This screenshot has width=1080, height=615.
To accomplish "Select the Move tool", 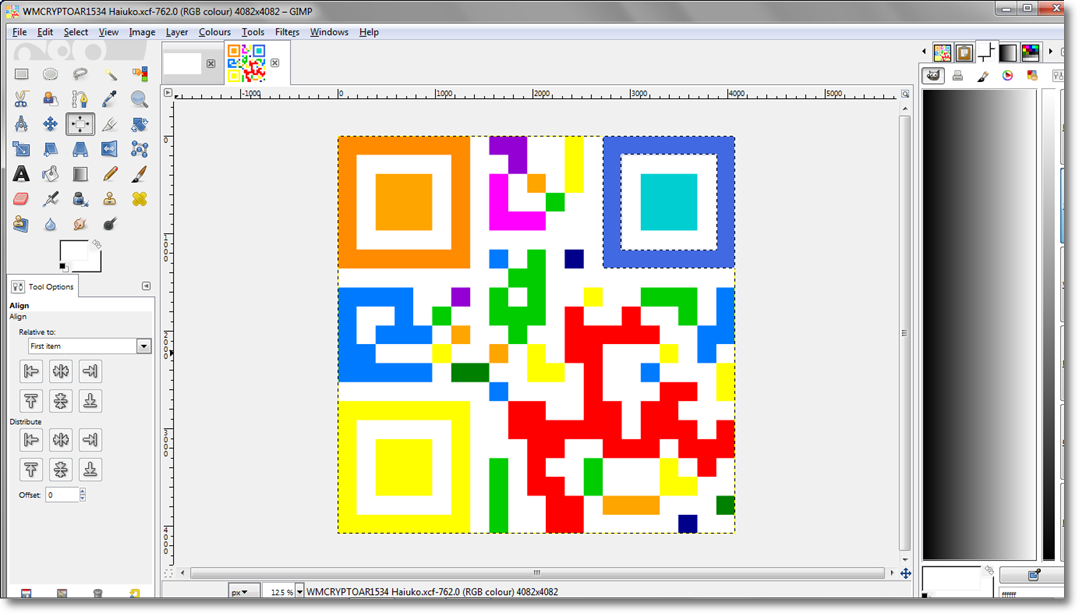I will point(50,124).
